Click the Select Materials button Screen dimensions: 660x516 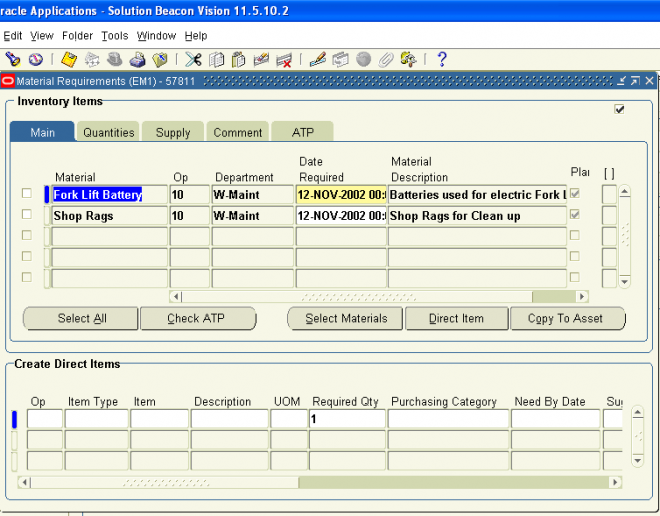(345, 319)
